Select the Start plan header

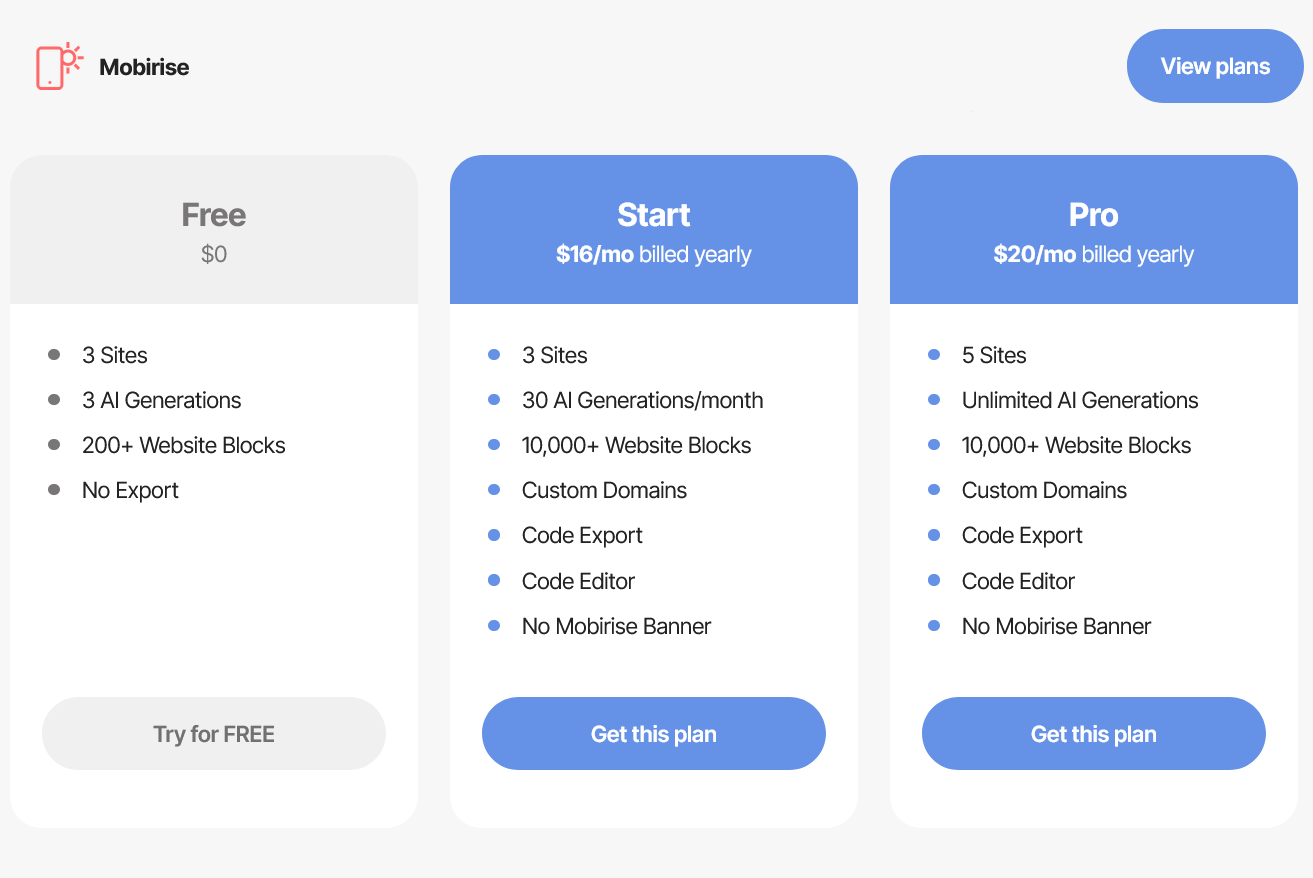[654, 215]
